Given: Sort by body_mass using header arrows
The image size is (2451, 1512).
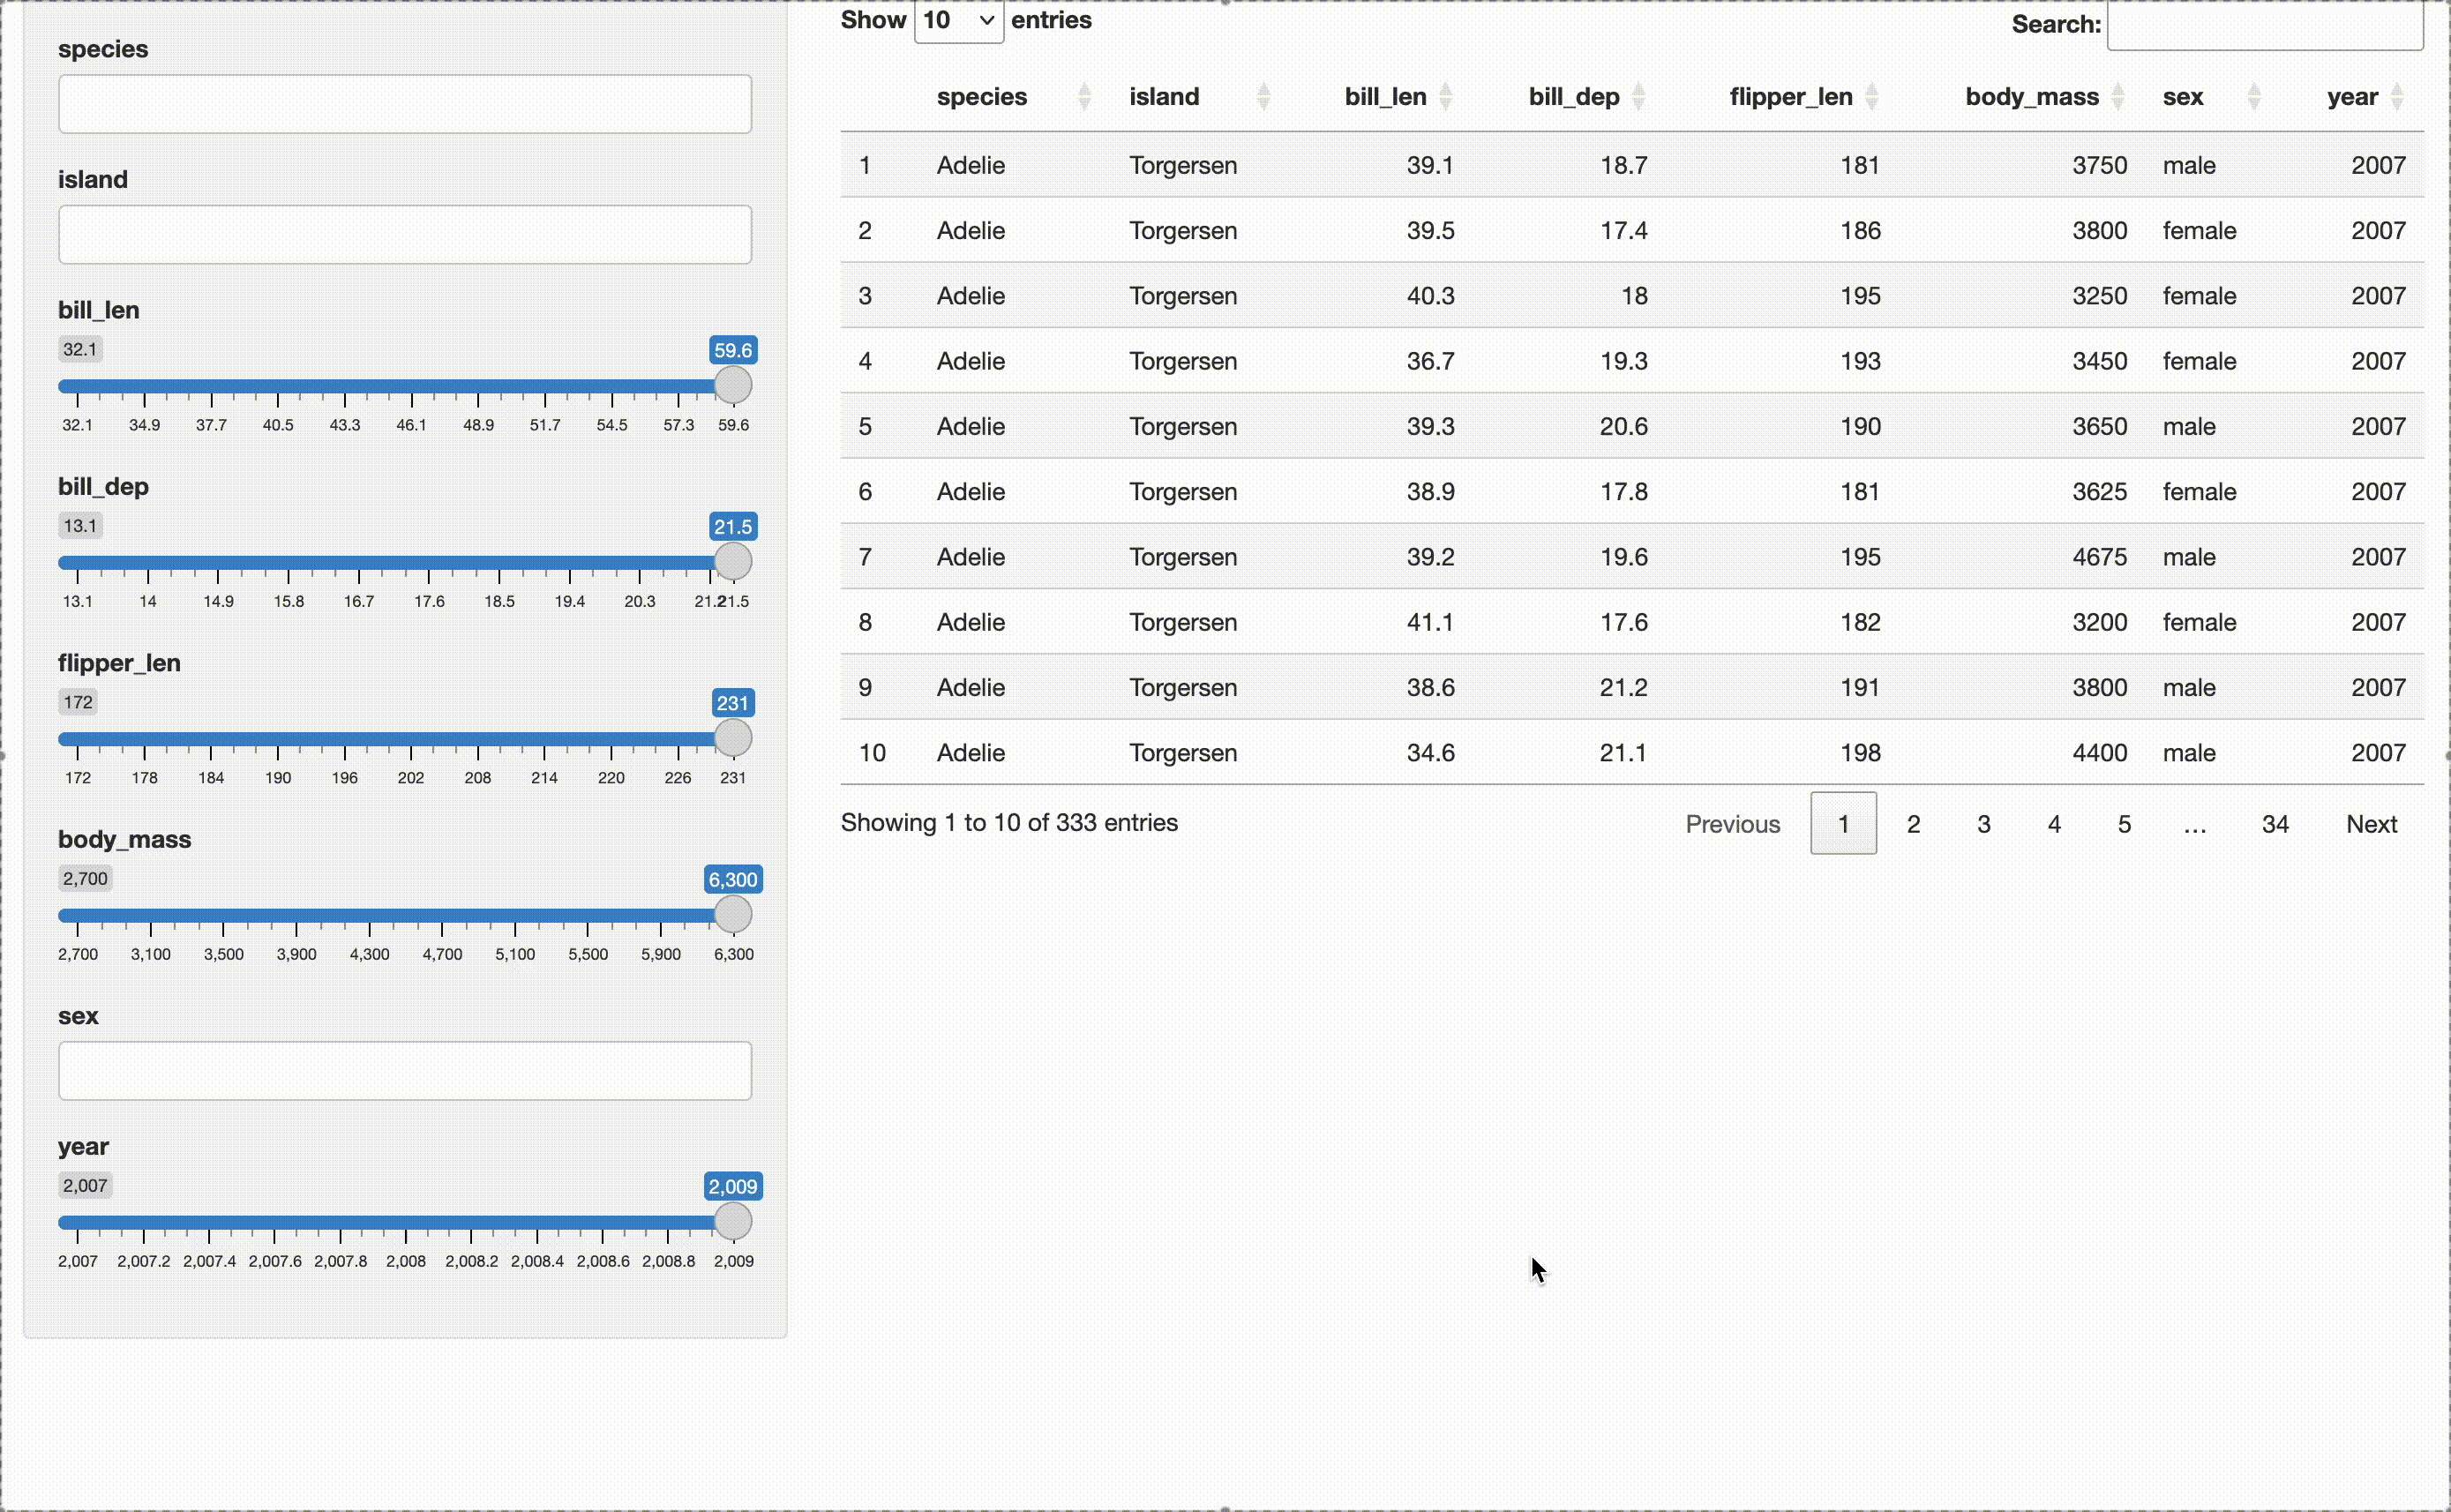Looking at the screenshot, I should (2117, 97).
